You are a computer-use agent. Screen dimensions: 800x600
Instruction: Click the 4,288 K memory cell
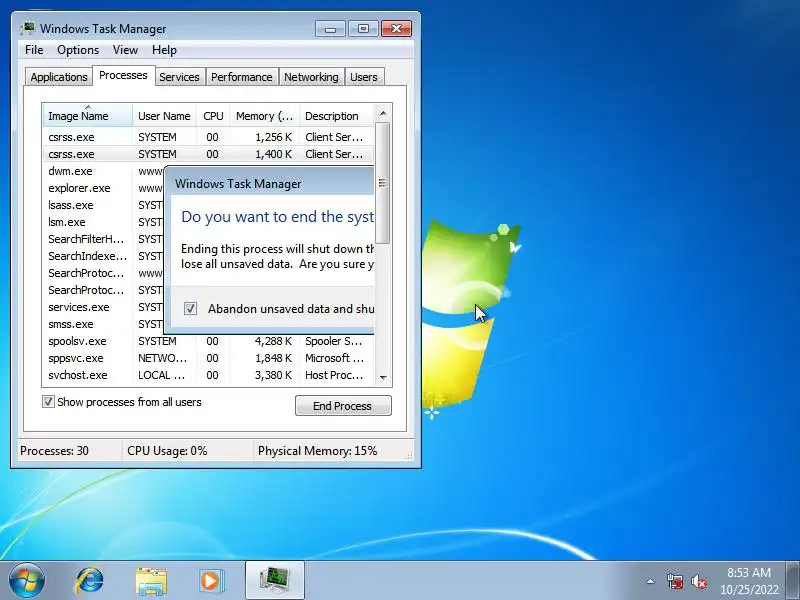tap(273, 341)
